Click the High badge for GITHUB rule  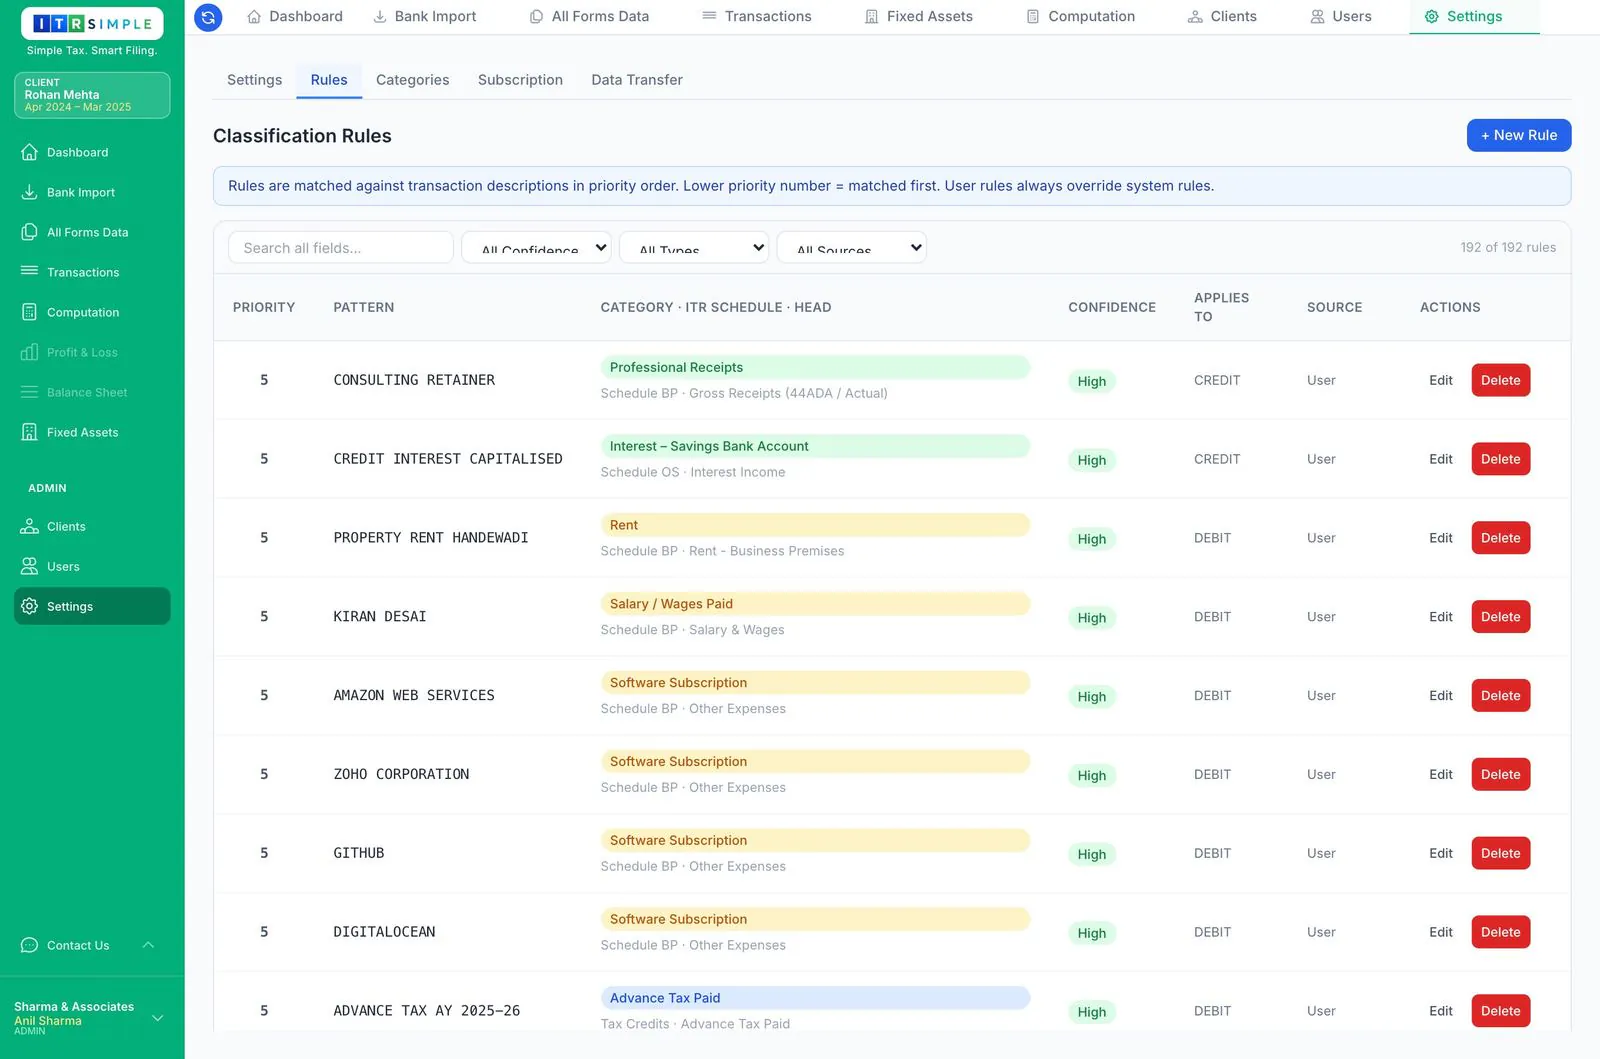pyautogui.click(x=1091, y=854)
